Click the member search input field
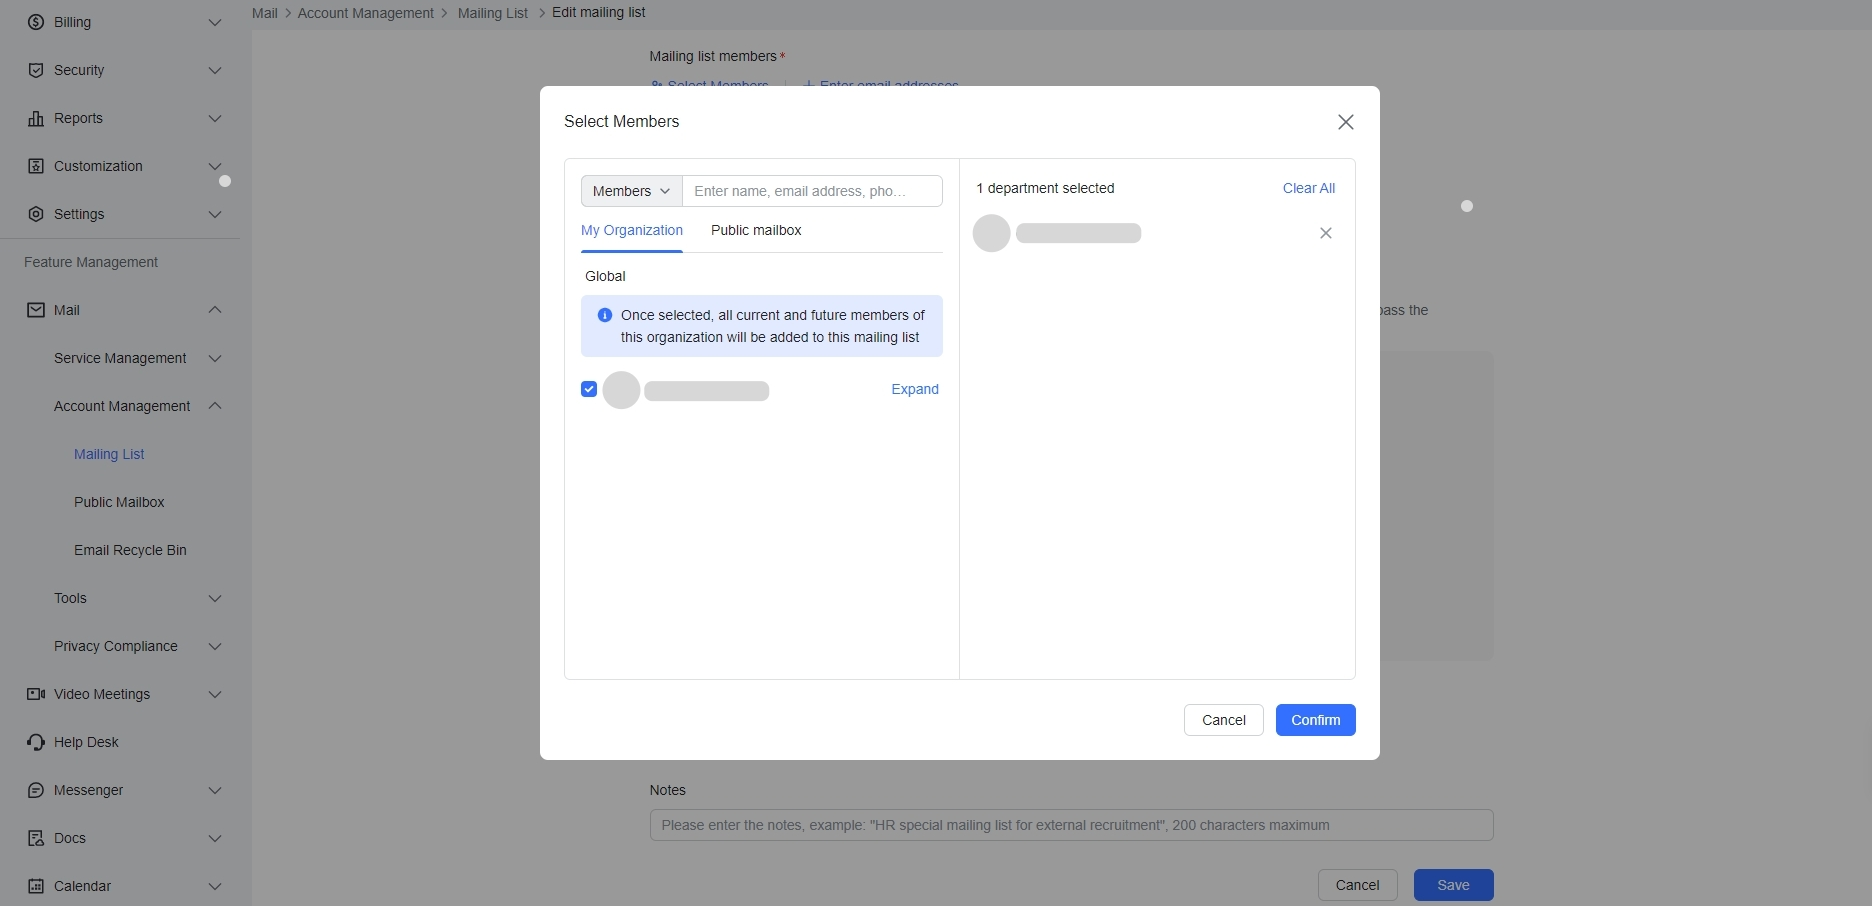Screen dimensions: 1872x906 tap(812, 190)
